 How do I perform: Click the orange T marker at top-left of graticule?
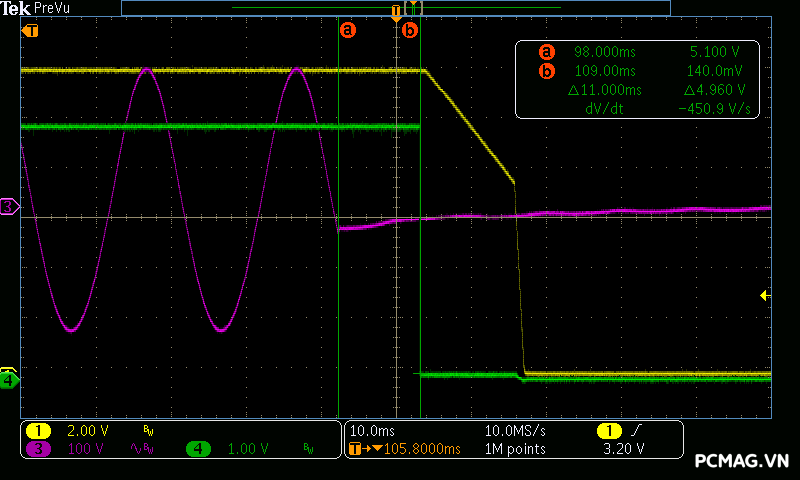31,30
